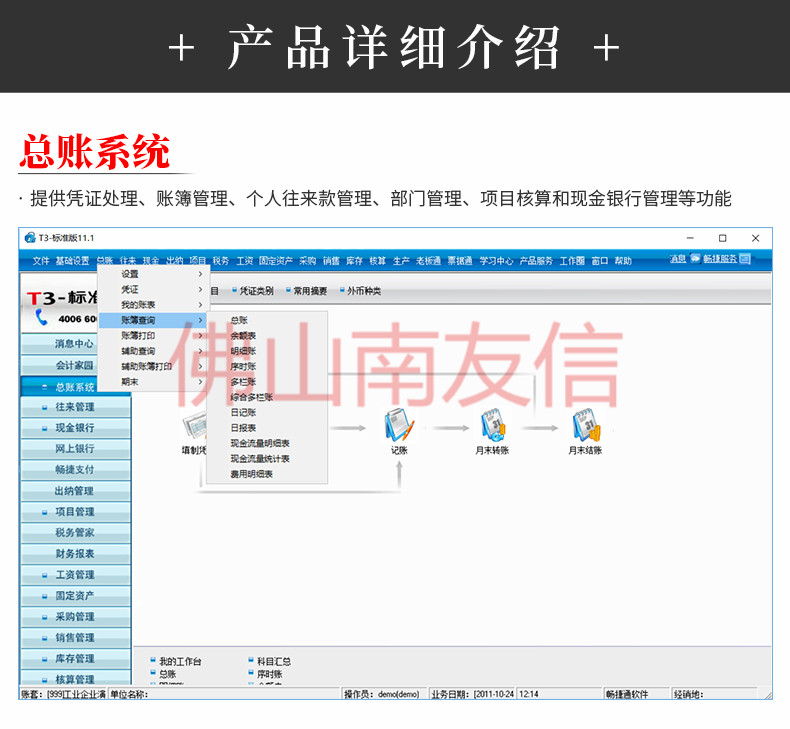Viewport: 790px width, 729px height.
Task: Open 出纳管理 in the sidebar
Action: pos(76,491)
